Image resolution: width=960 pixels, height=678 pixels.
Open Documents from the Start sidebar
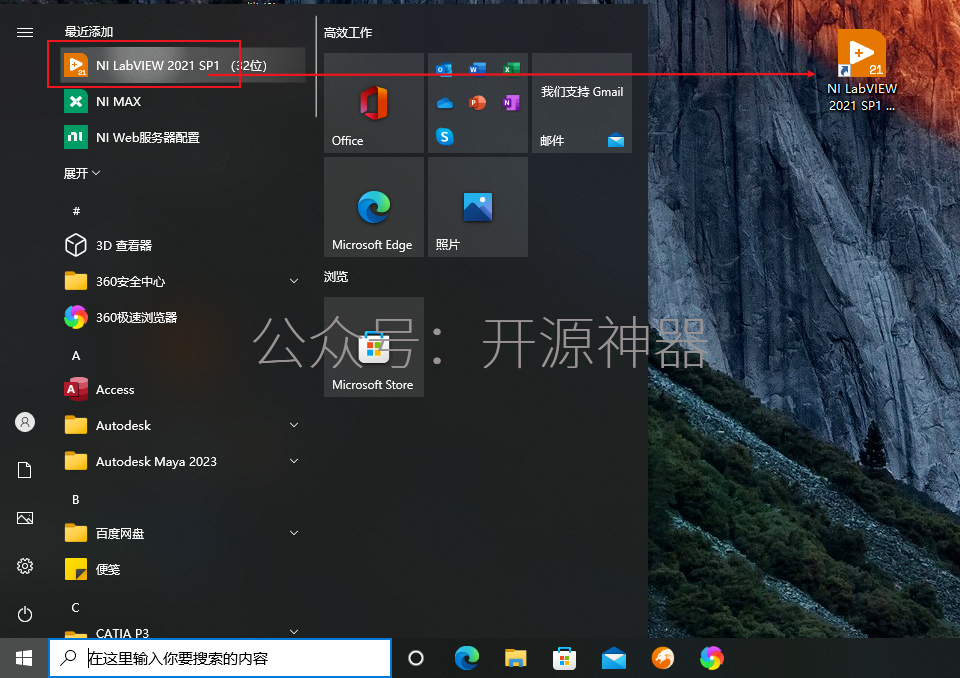point(24,470)
